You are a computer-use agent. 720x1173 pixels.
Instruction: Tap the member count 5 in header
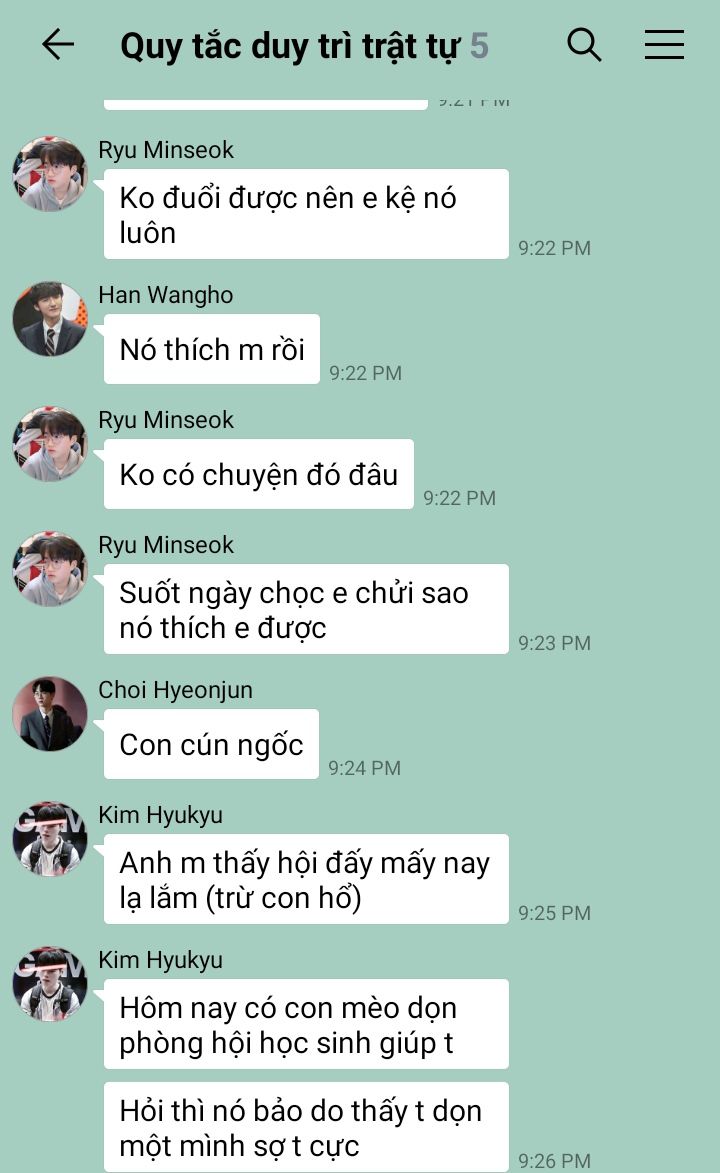pos(479,46)
